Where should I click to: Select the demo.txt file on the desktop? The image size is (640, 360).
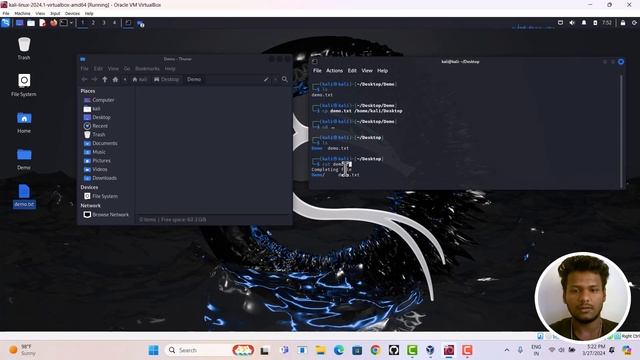click(24, 196)
